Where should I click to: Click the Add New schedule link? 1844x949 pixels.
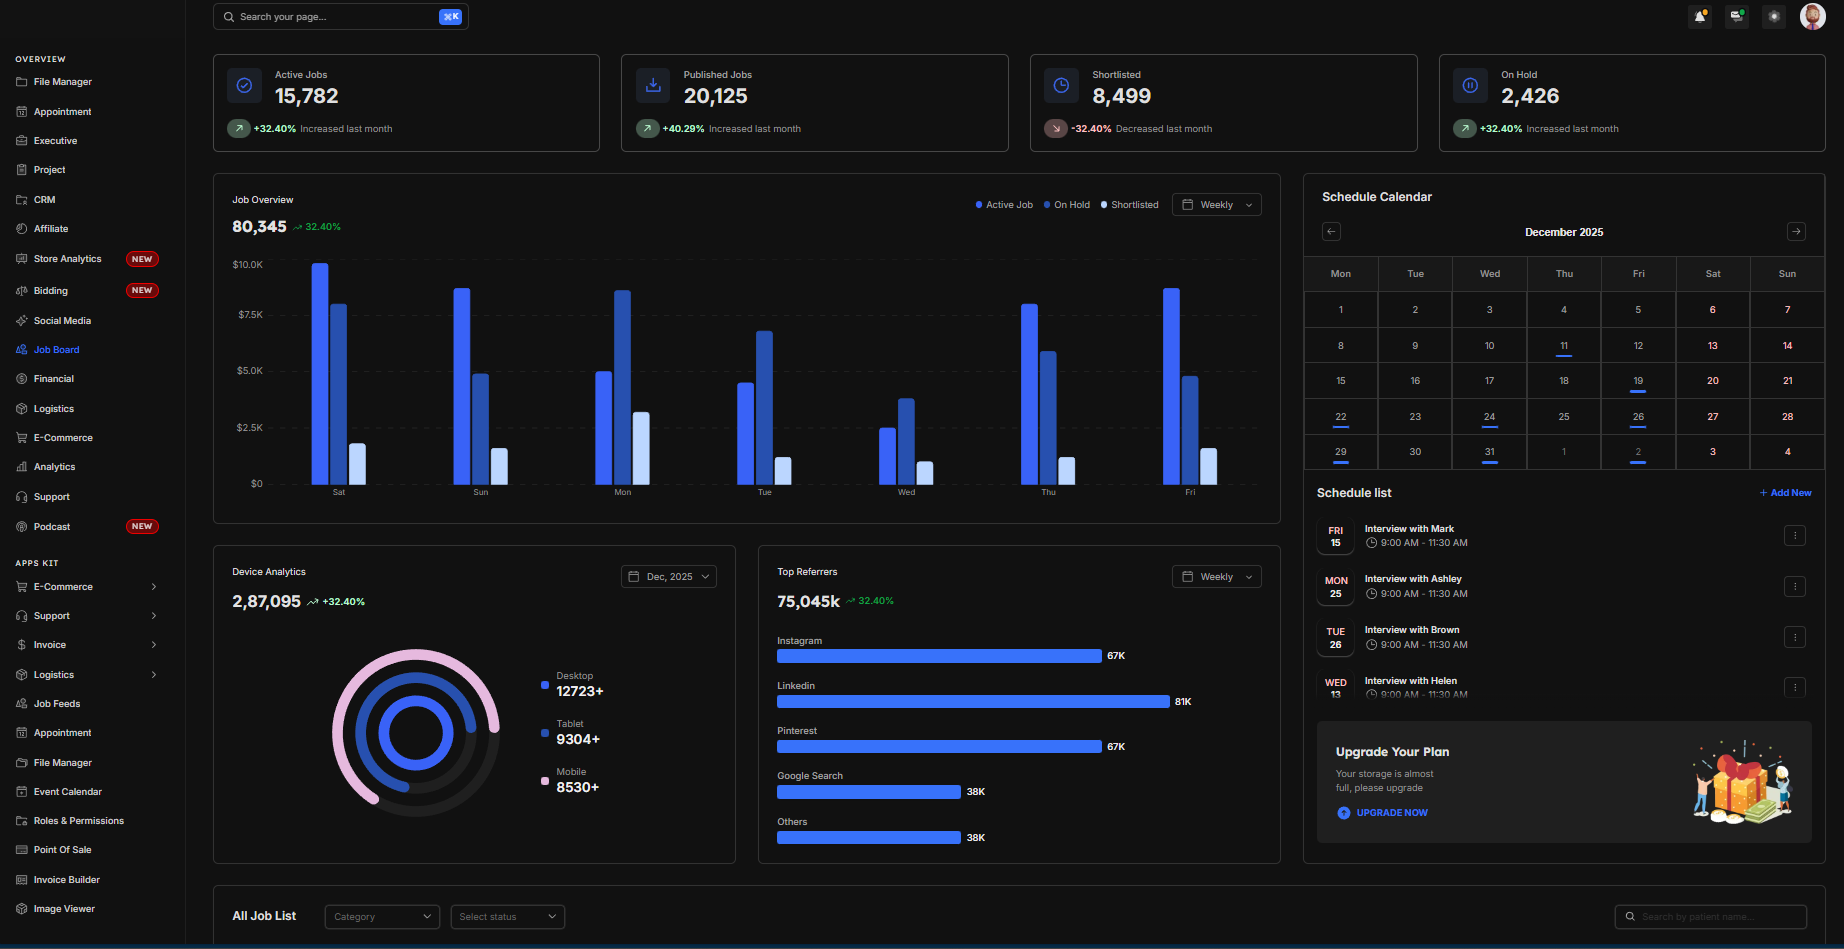1785,493
